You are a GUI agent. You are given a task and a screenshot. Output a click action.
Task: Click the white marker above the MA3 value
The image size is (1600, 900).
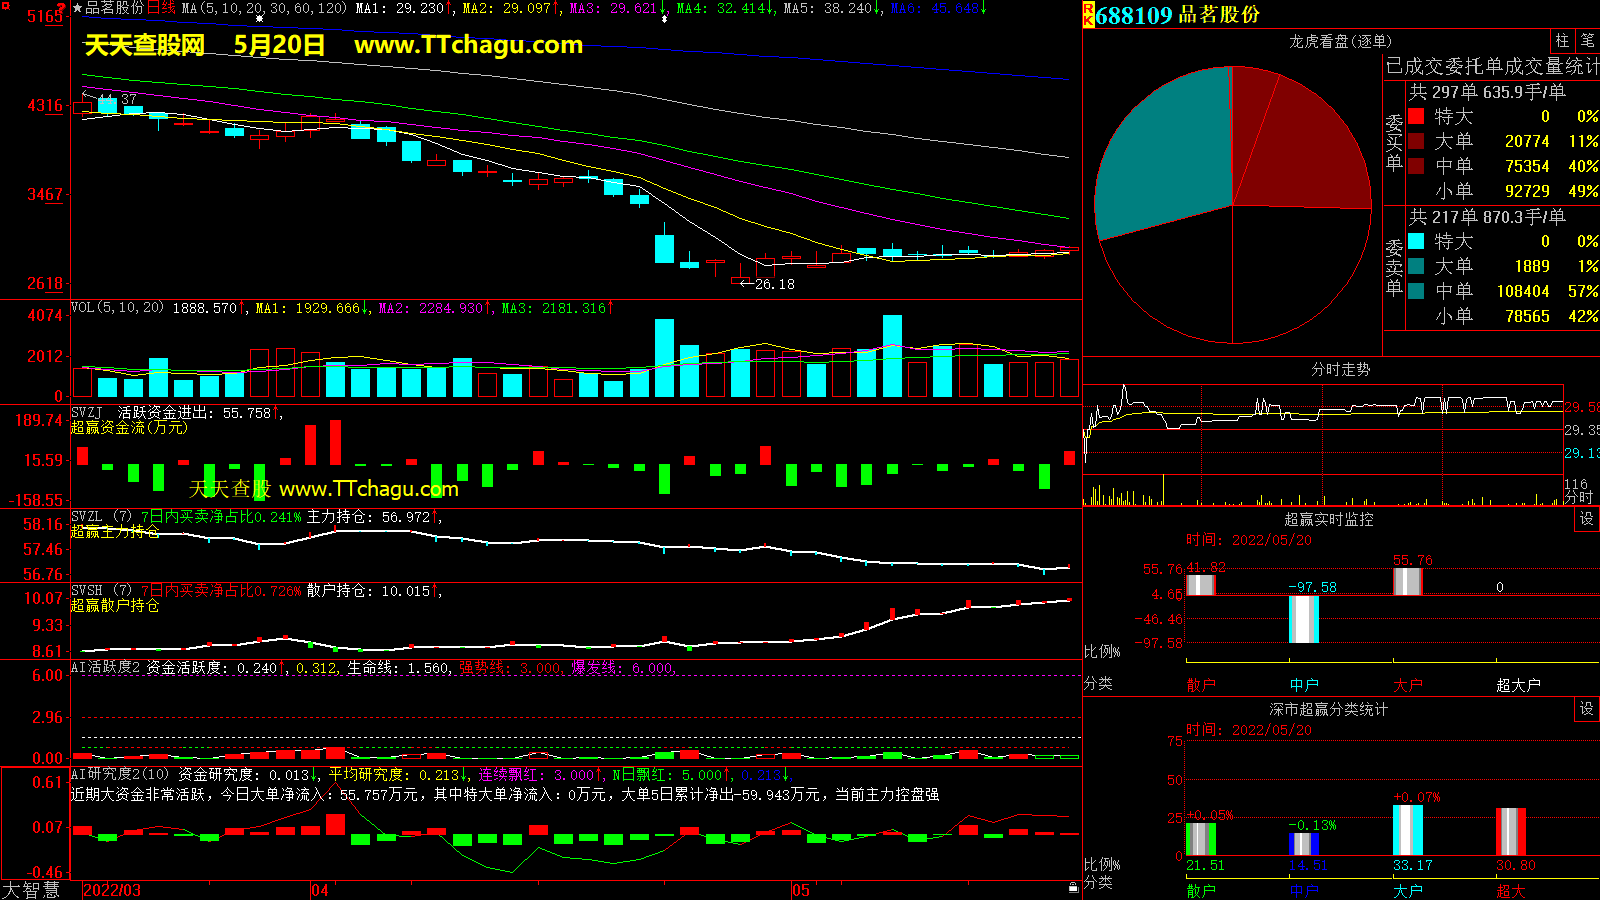(664, 18)
